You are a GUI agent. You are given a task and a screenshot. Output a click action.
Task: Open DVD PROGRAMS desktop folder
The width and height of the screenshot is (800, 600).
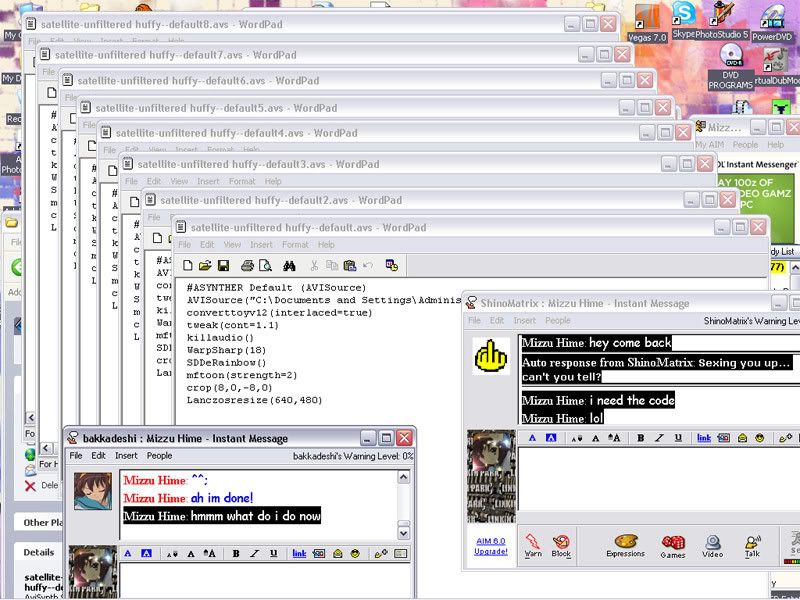(x=731, y=67)
